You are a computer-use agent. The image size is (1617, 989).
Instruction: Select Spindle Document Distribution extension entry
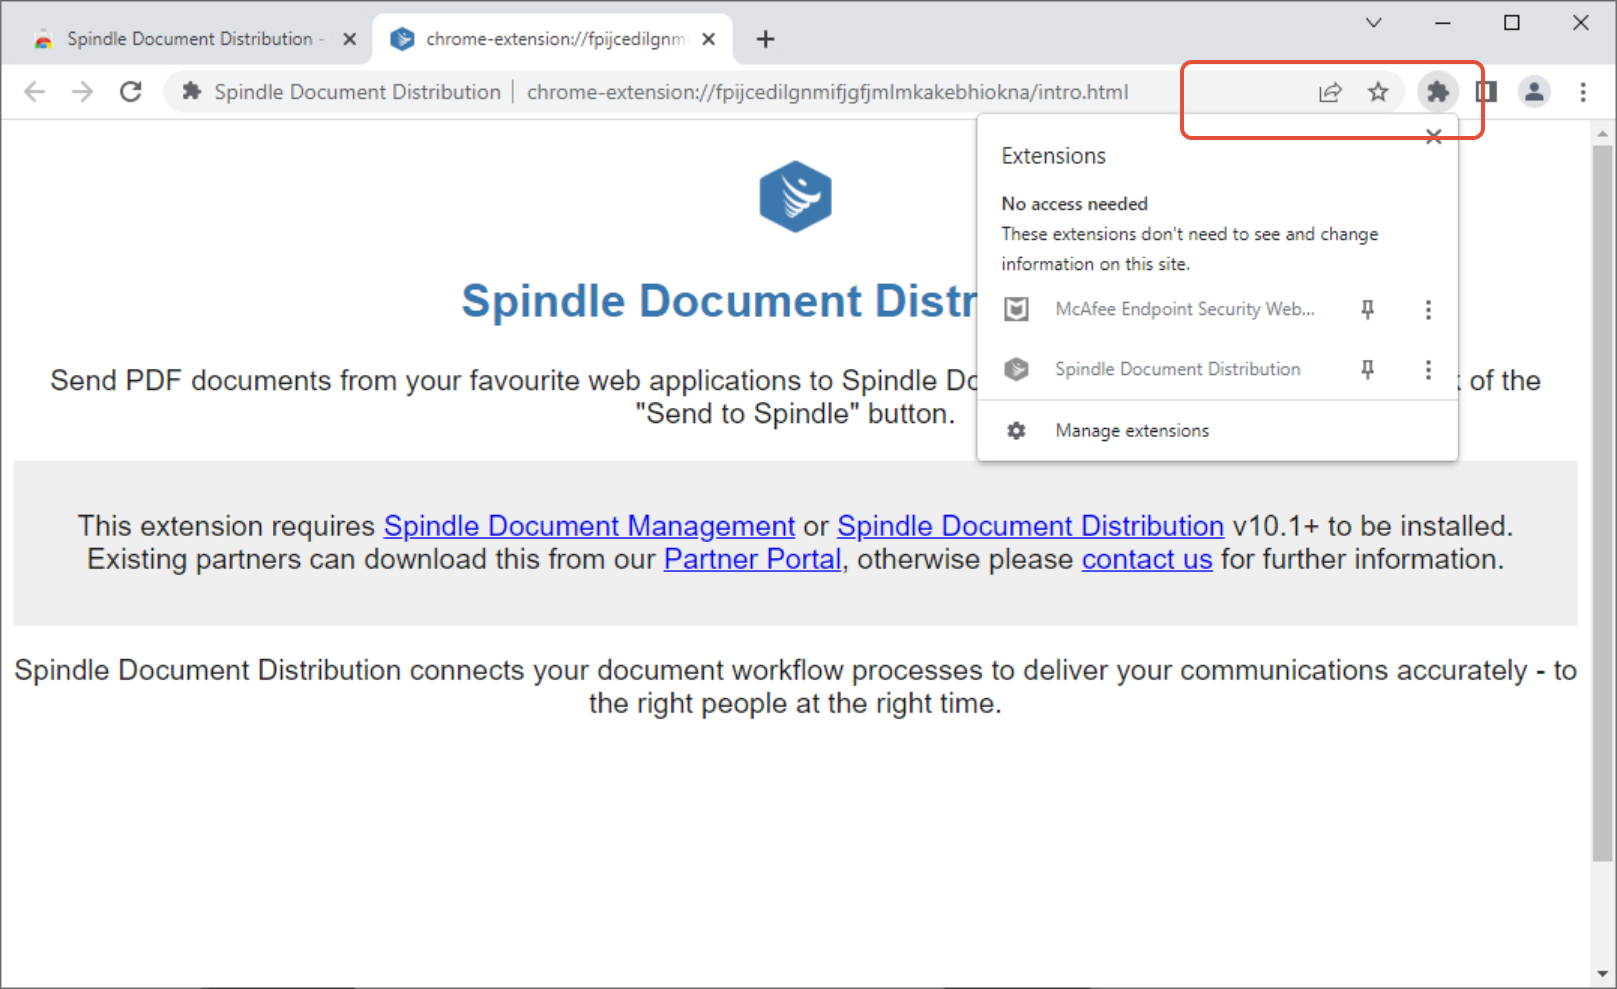[1178, 370]
